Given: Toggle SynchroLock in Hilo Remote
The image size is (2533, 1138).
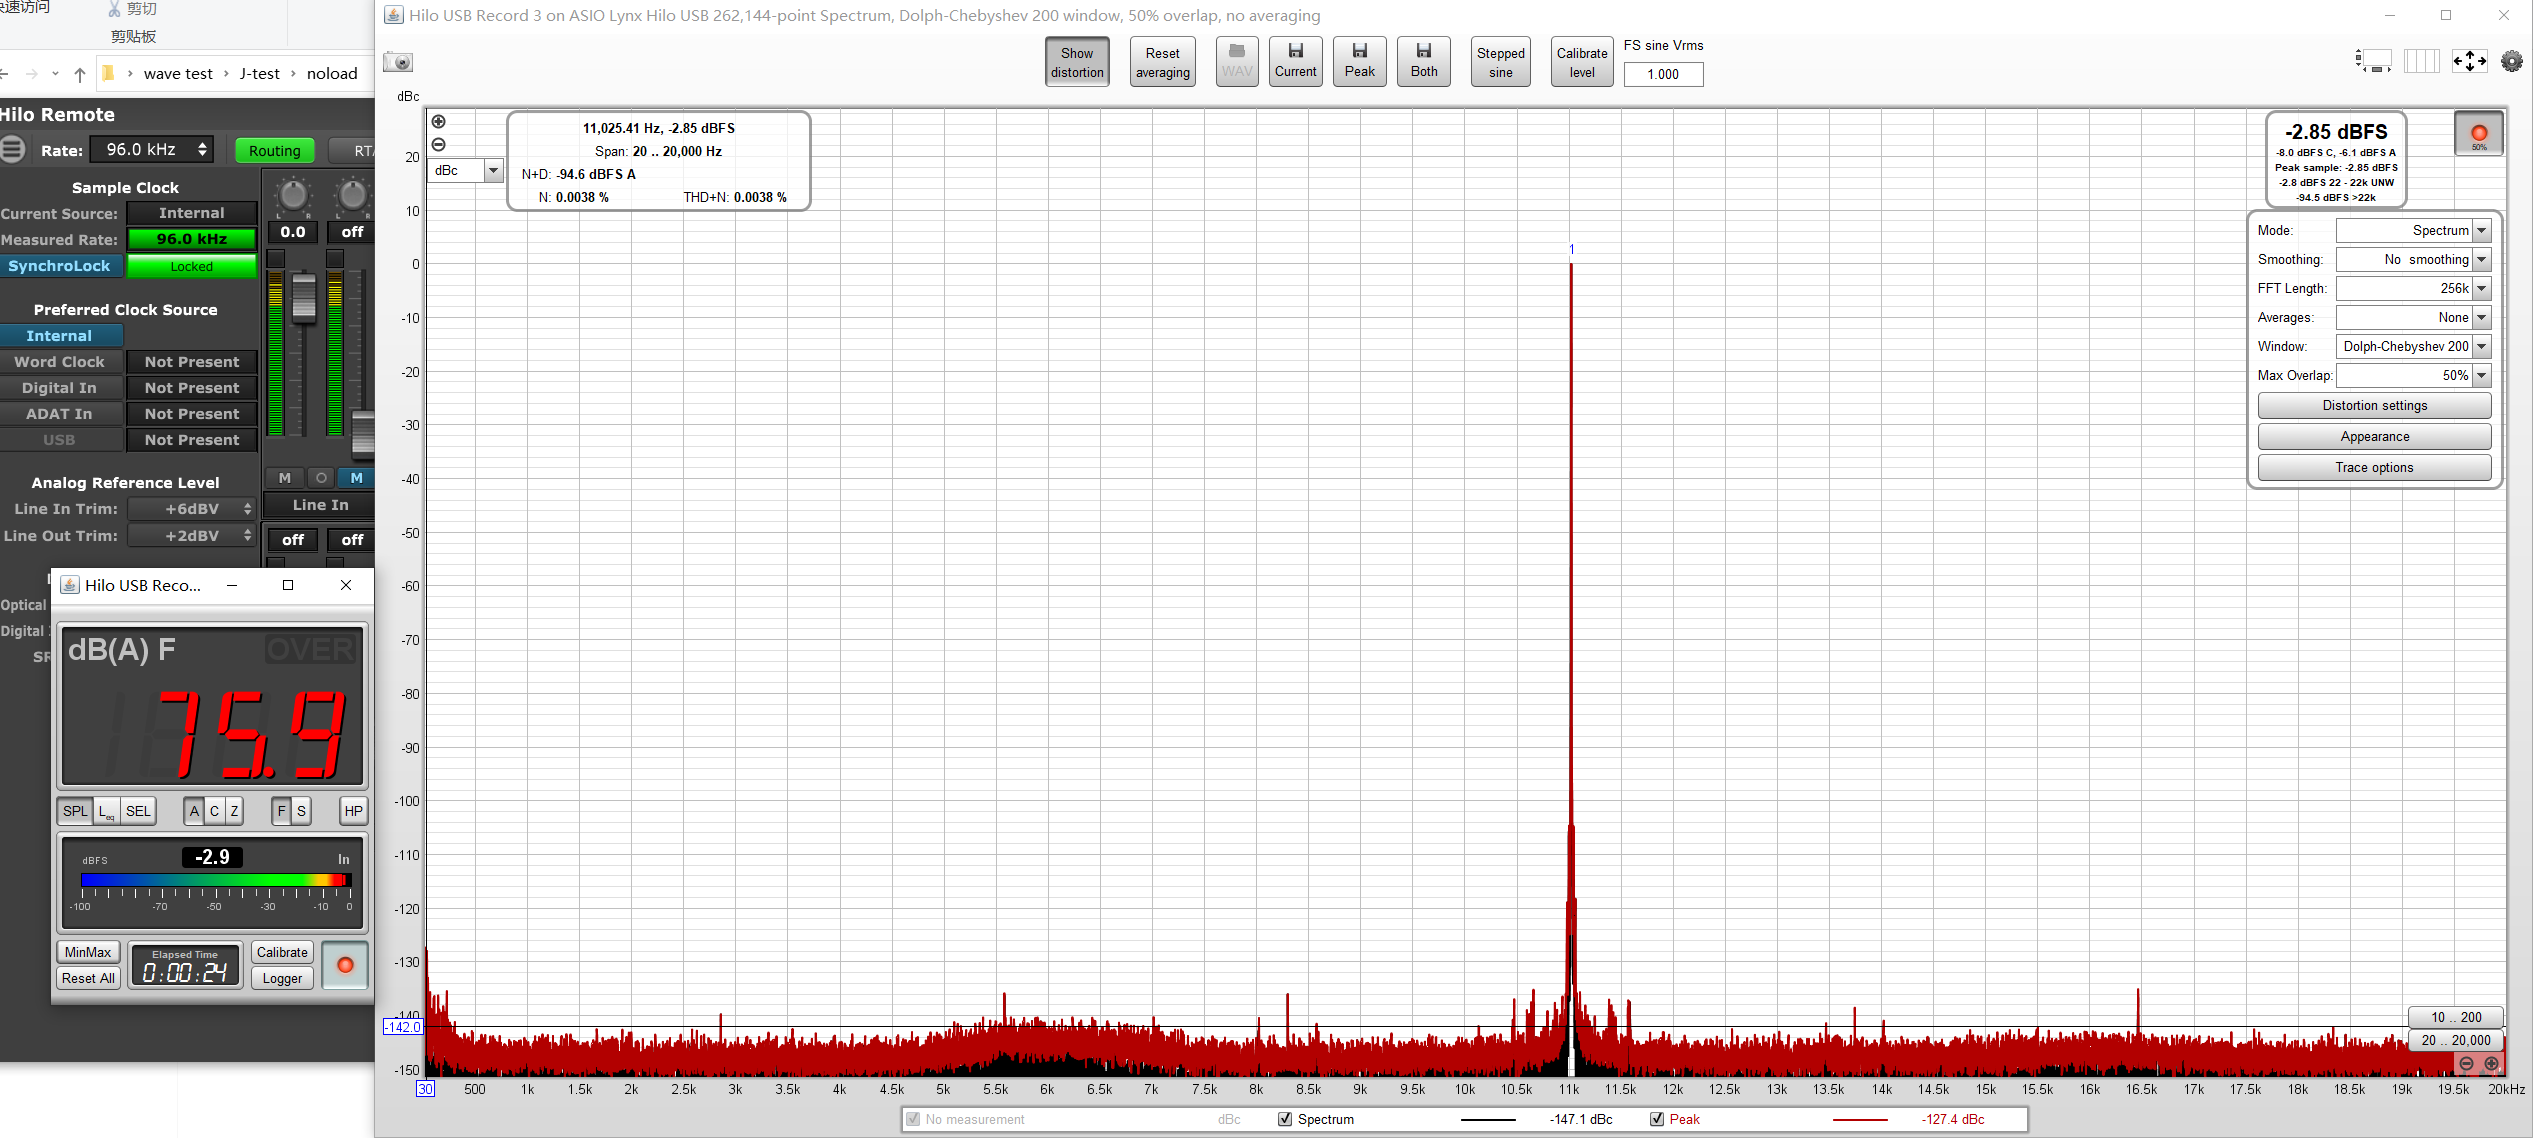Looking at the screenshot, I should pos(60,266).
